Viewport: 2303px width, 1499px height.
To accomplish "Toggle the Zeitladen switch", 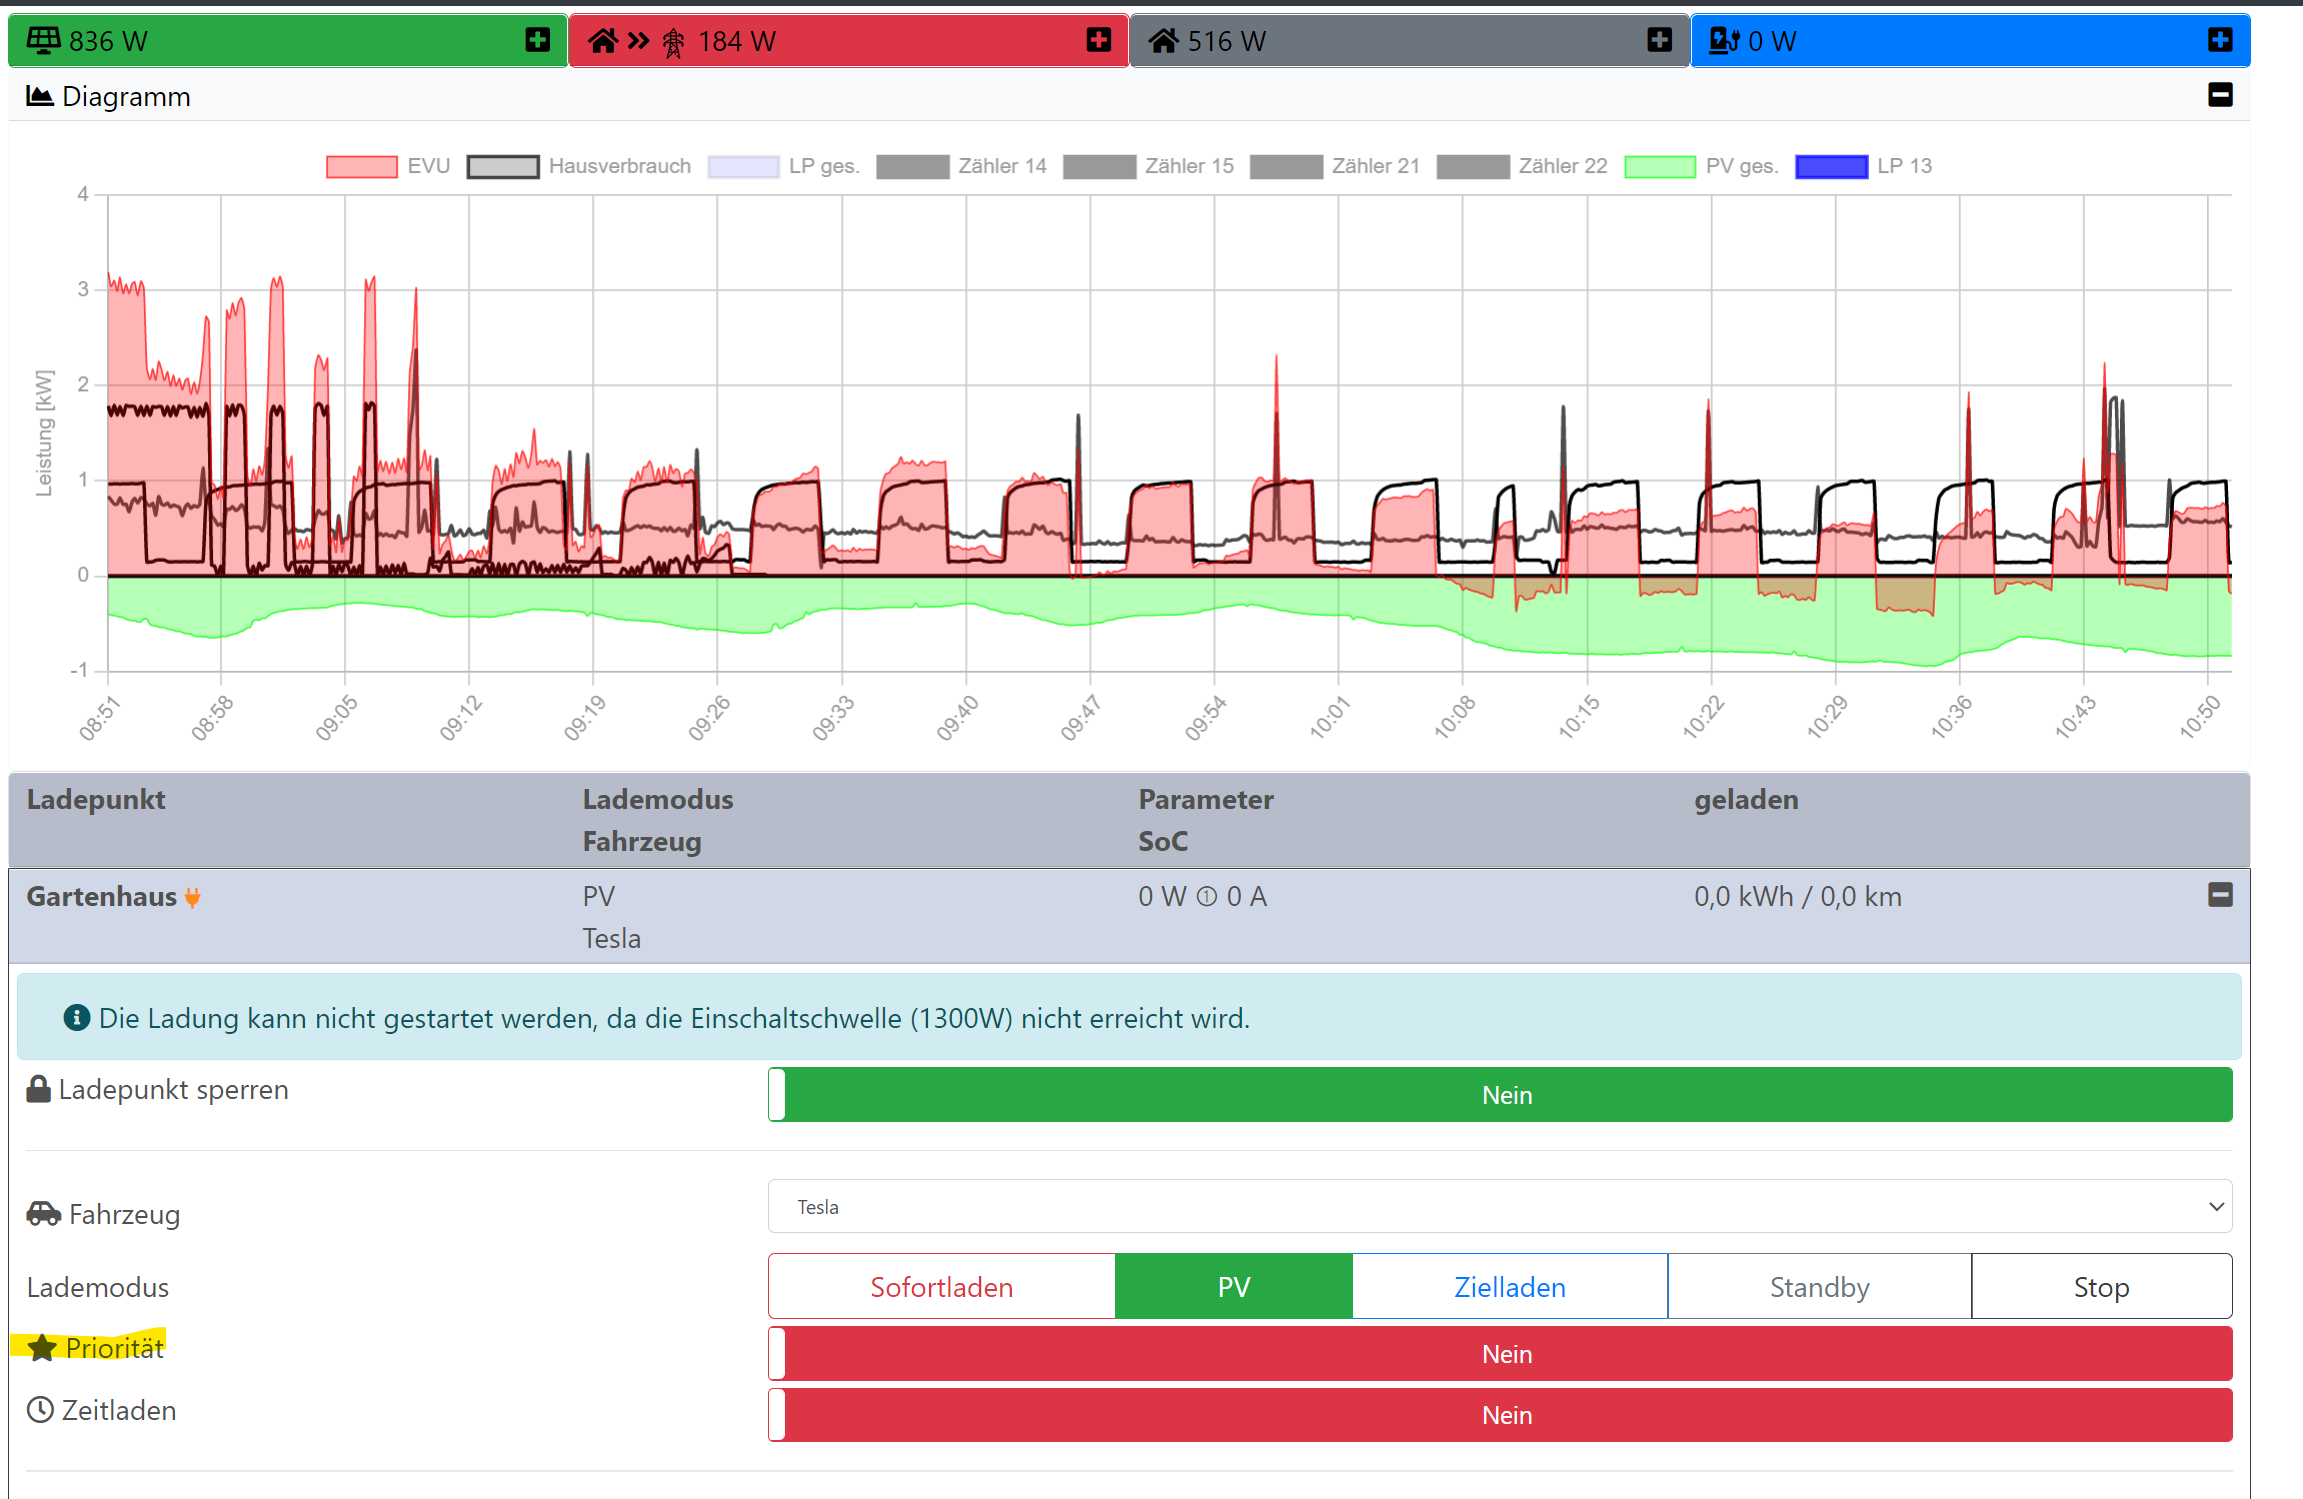I will (x=1499, y=1414).
